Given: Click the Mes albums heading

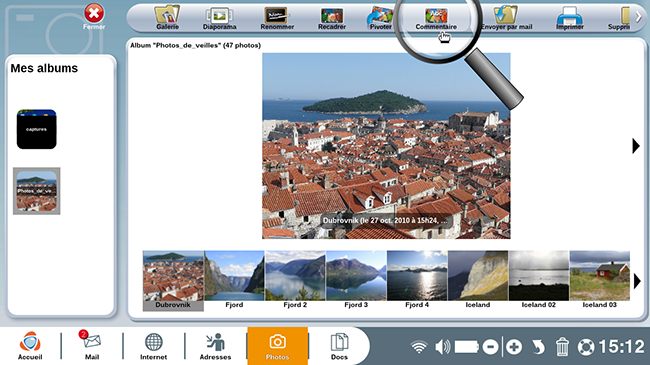Looking at the screenshot, I should tap(44, 68).
